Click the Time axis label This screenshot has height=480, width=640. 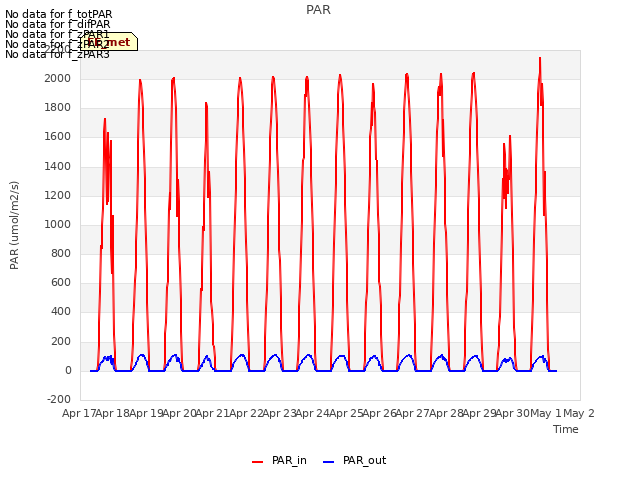(x=566, y=429)
